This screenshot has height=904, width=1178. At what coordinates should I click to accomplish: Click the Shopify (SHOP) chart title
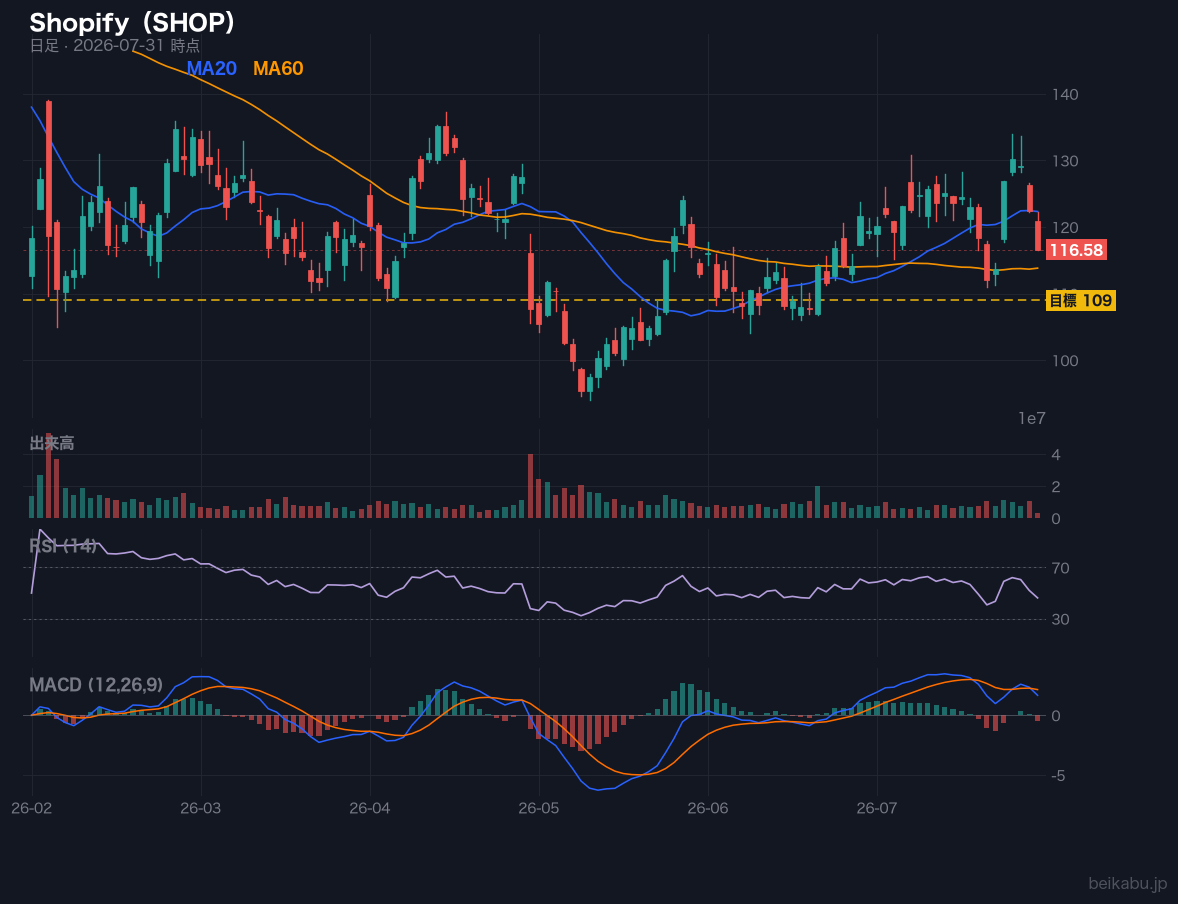point(132,23)
